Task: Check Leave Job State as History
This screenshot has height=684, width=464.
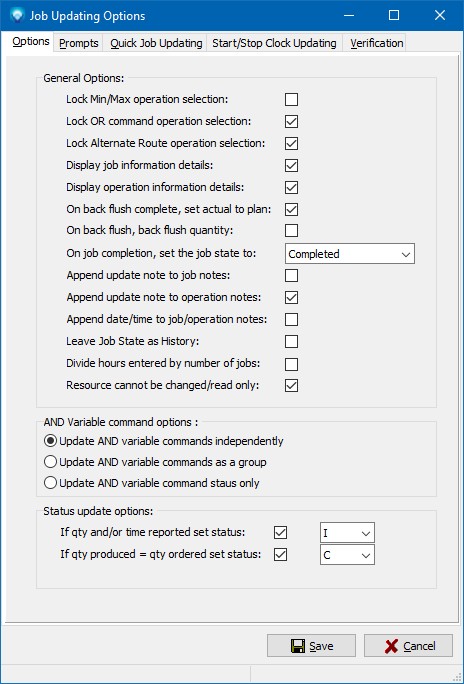Action: tap(291, 341)
